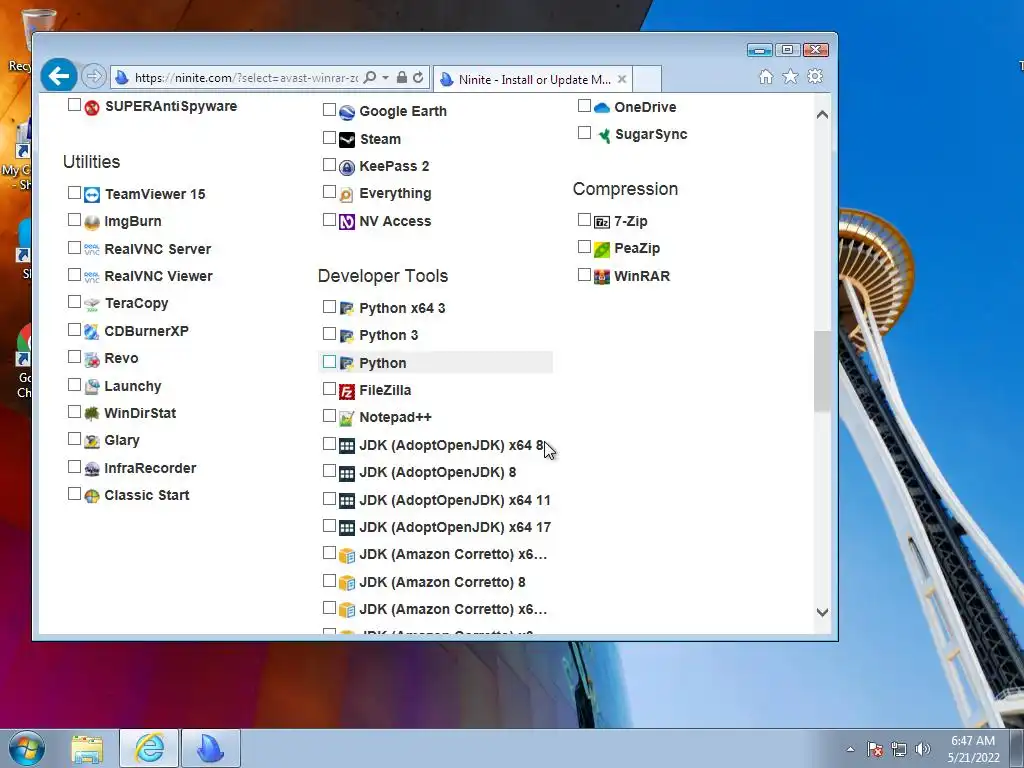Open the address bar search dropdown arrow

tap(385, 77)
